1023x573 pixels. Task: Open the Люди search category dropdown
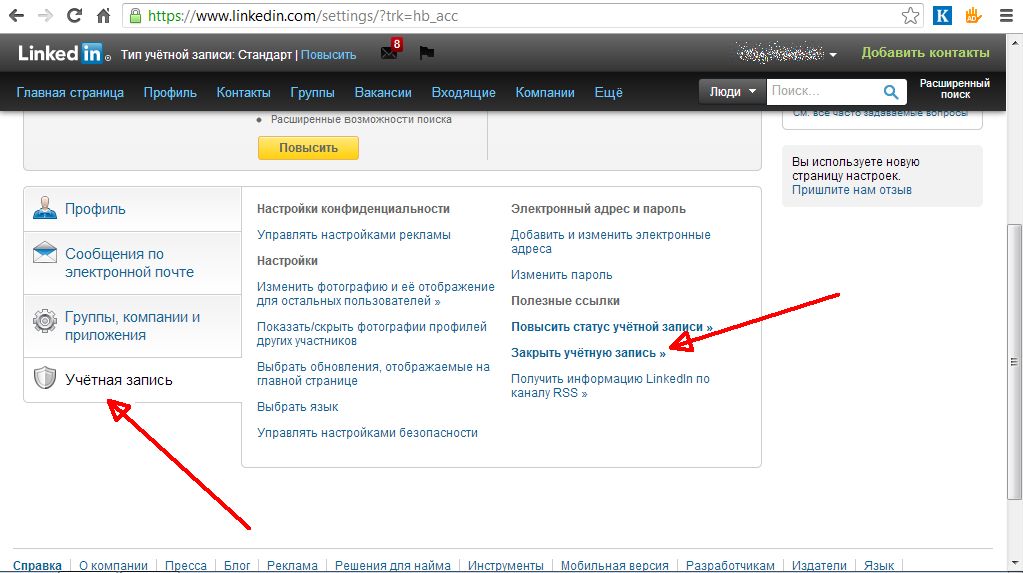(732, 91)
